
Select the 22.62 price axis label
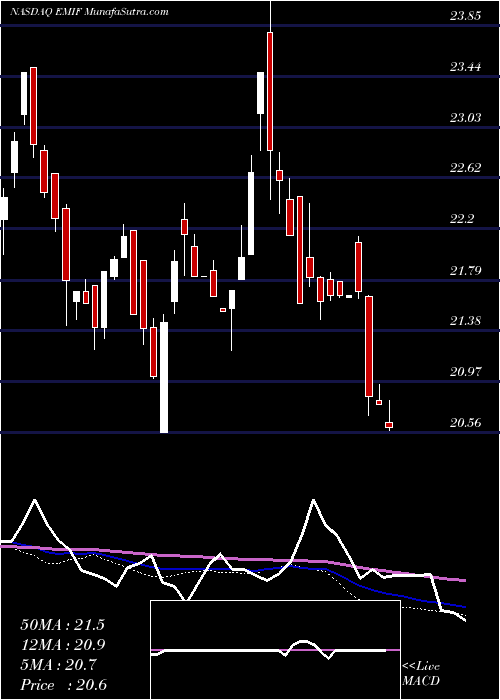coord(465,168)
